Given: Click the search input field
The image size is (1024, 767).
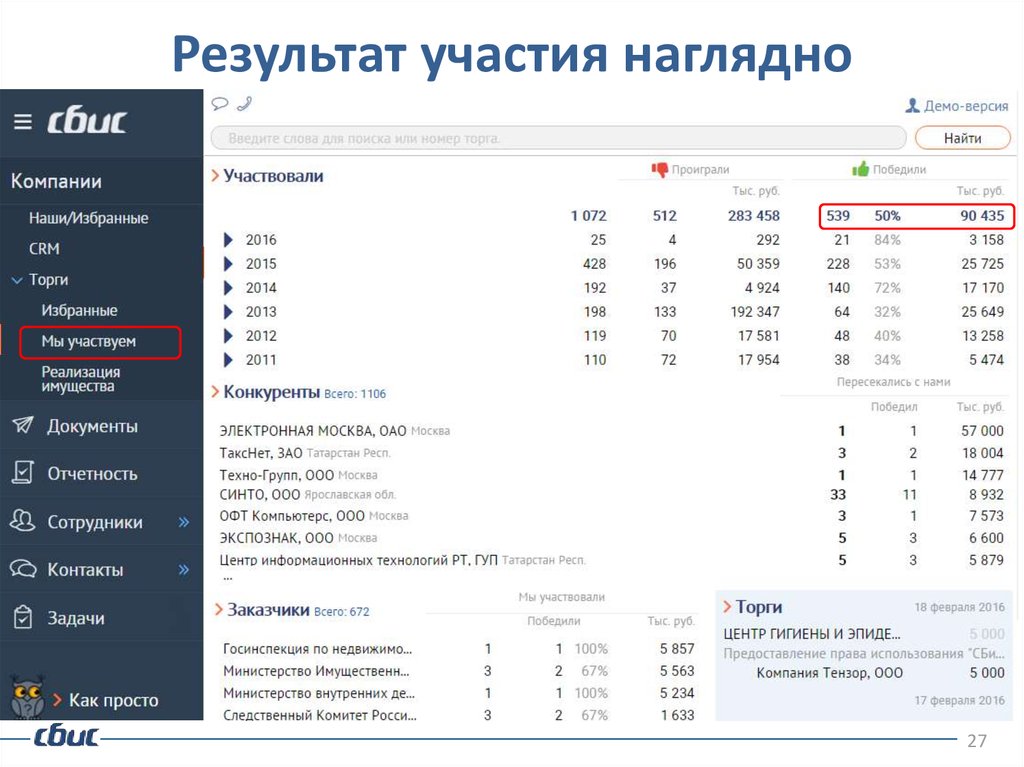Looking at the screenshot, I should [555, 138].
